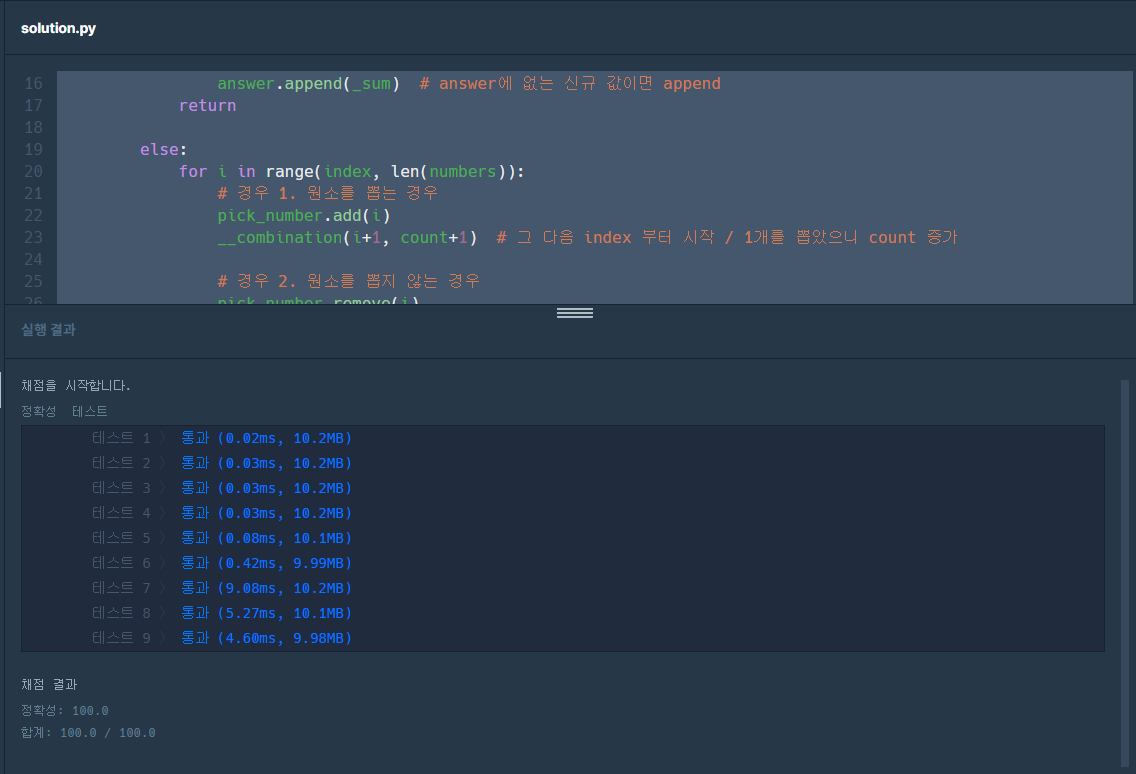The width and height of the screenshot is (1136, 774).
Task: Click the '정확성 테스트' label
Action: (64, 411)
